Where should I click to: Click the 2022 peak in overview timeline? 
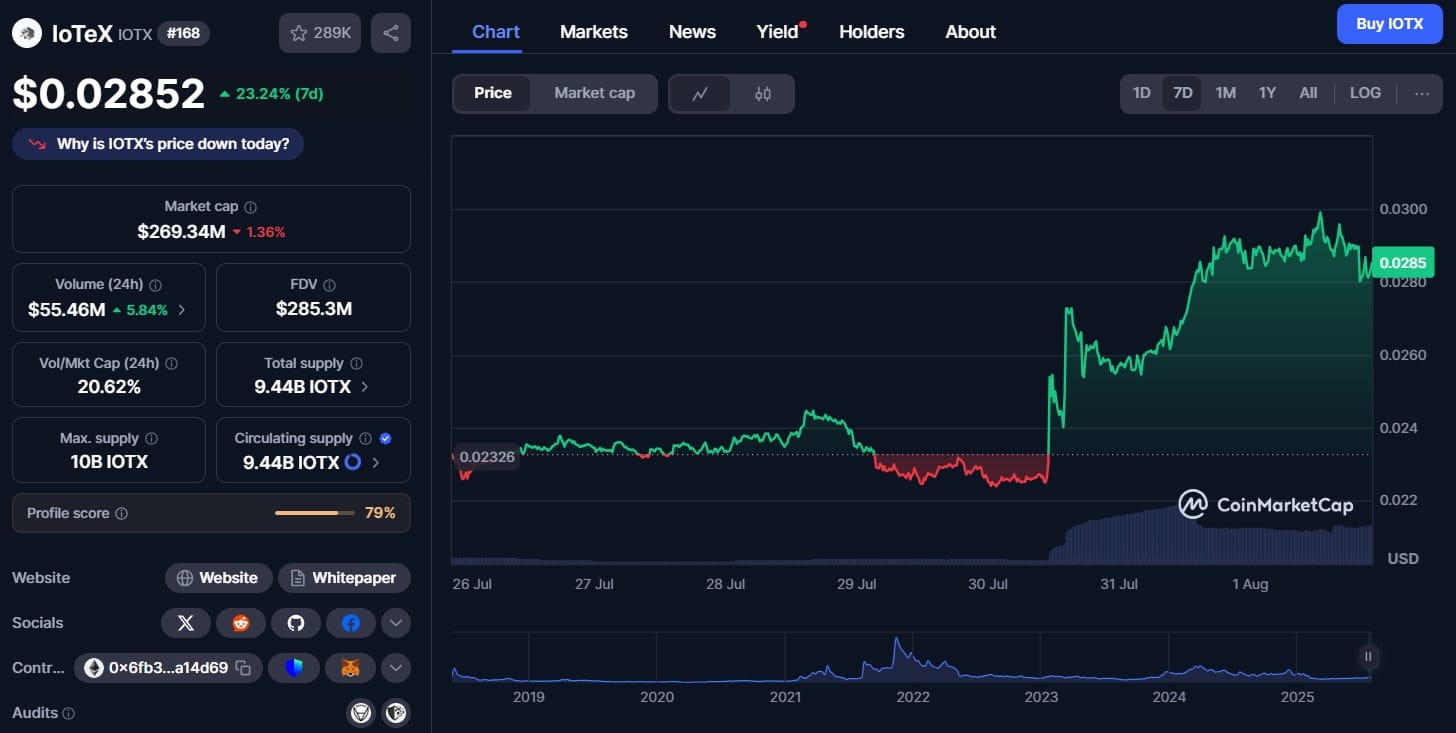897,642
